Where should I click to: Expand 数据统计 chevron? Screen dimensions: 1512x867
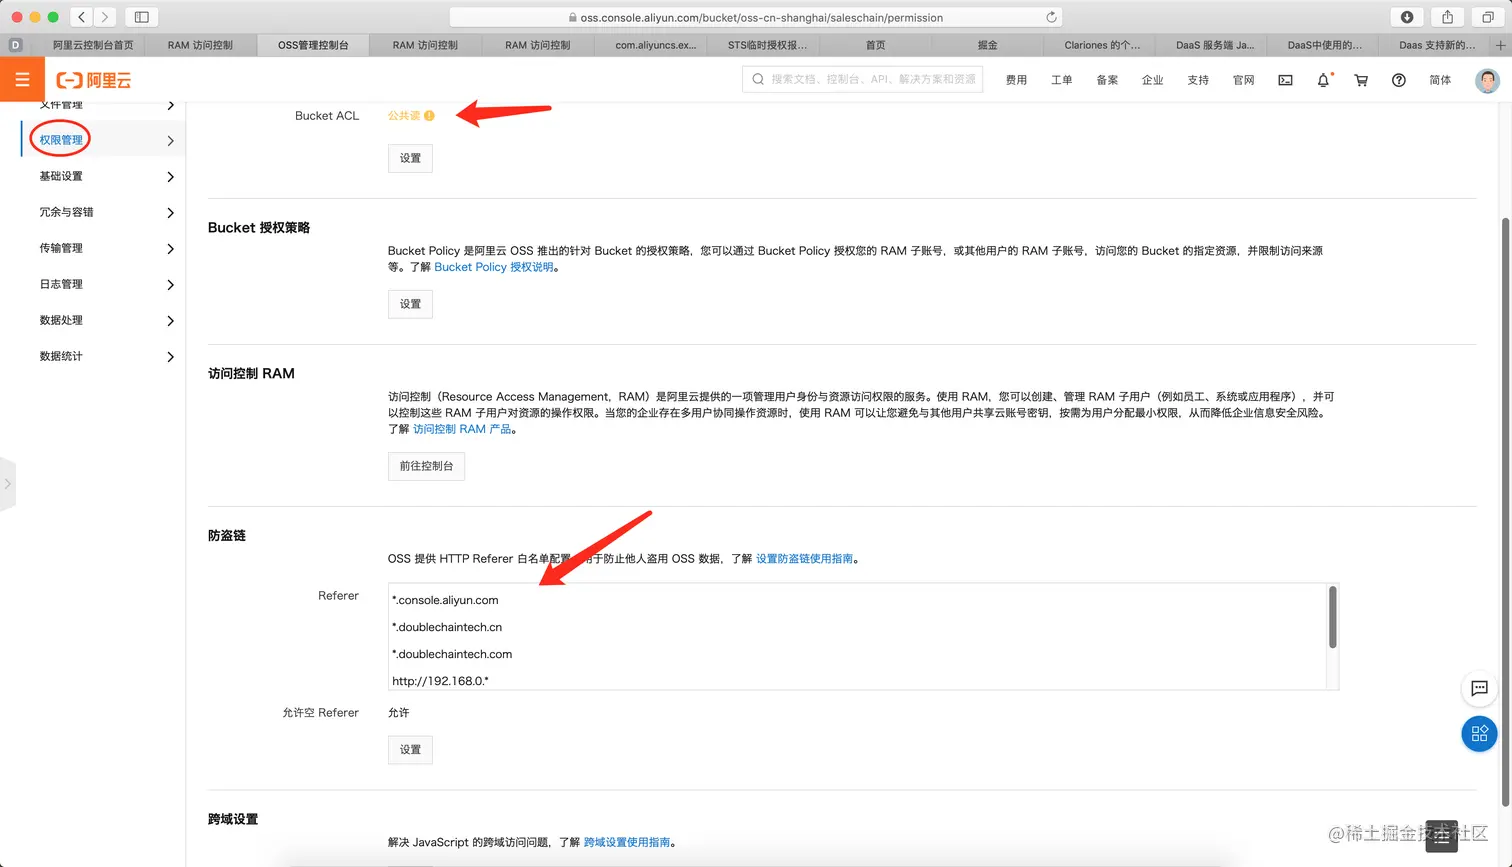coord(170,357)
